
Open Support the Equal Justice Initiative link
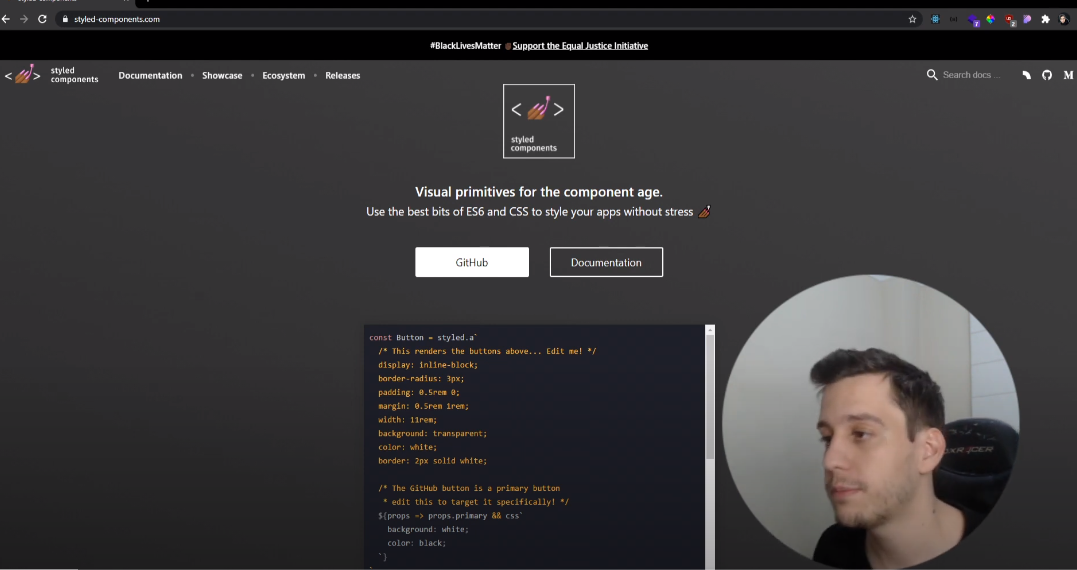580,46
